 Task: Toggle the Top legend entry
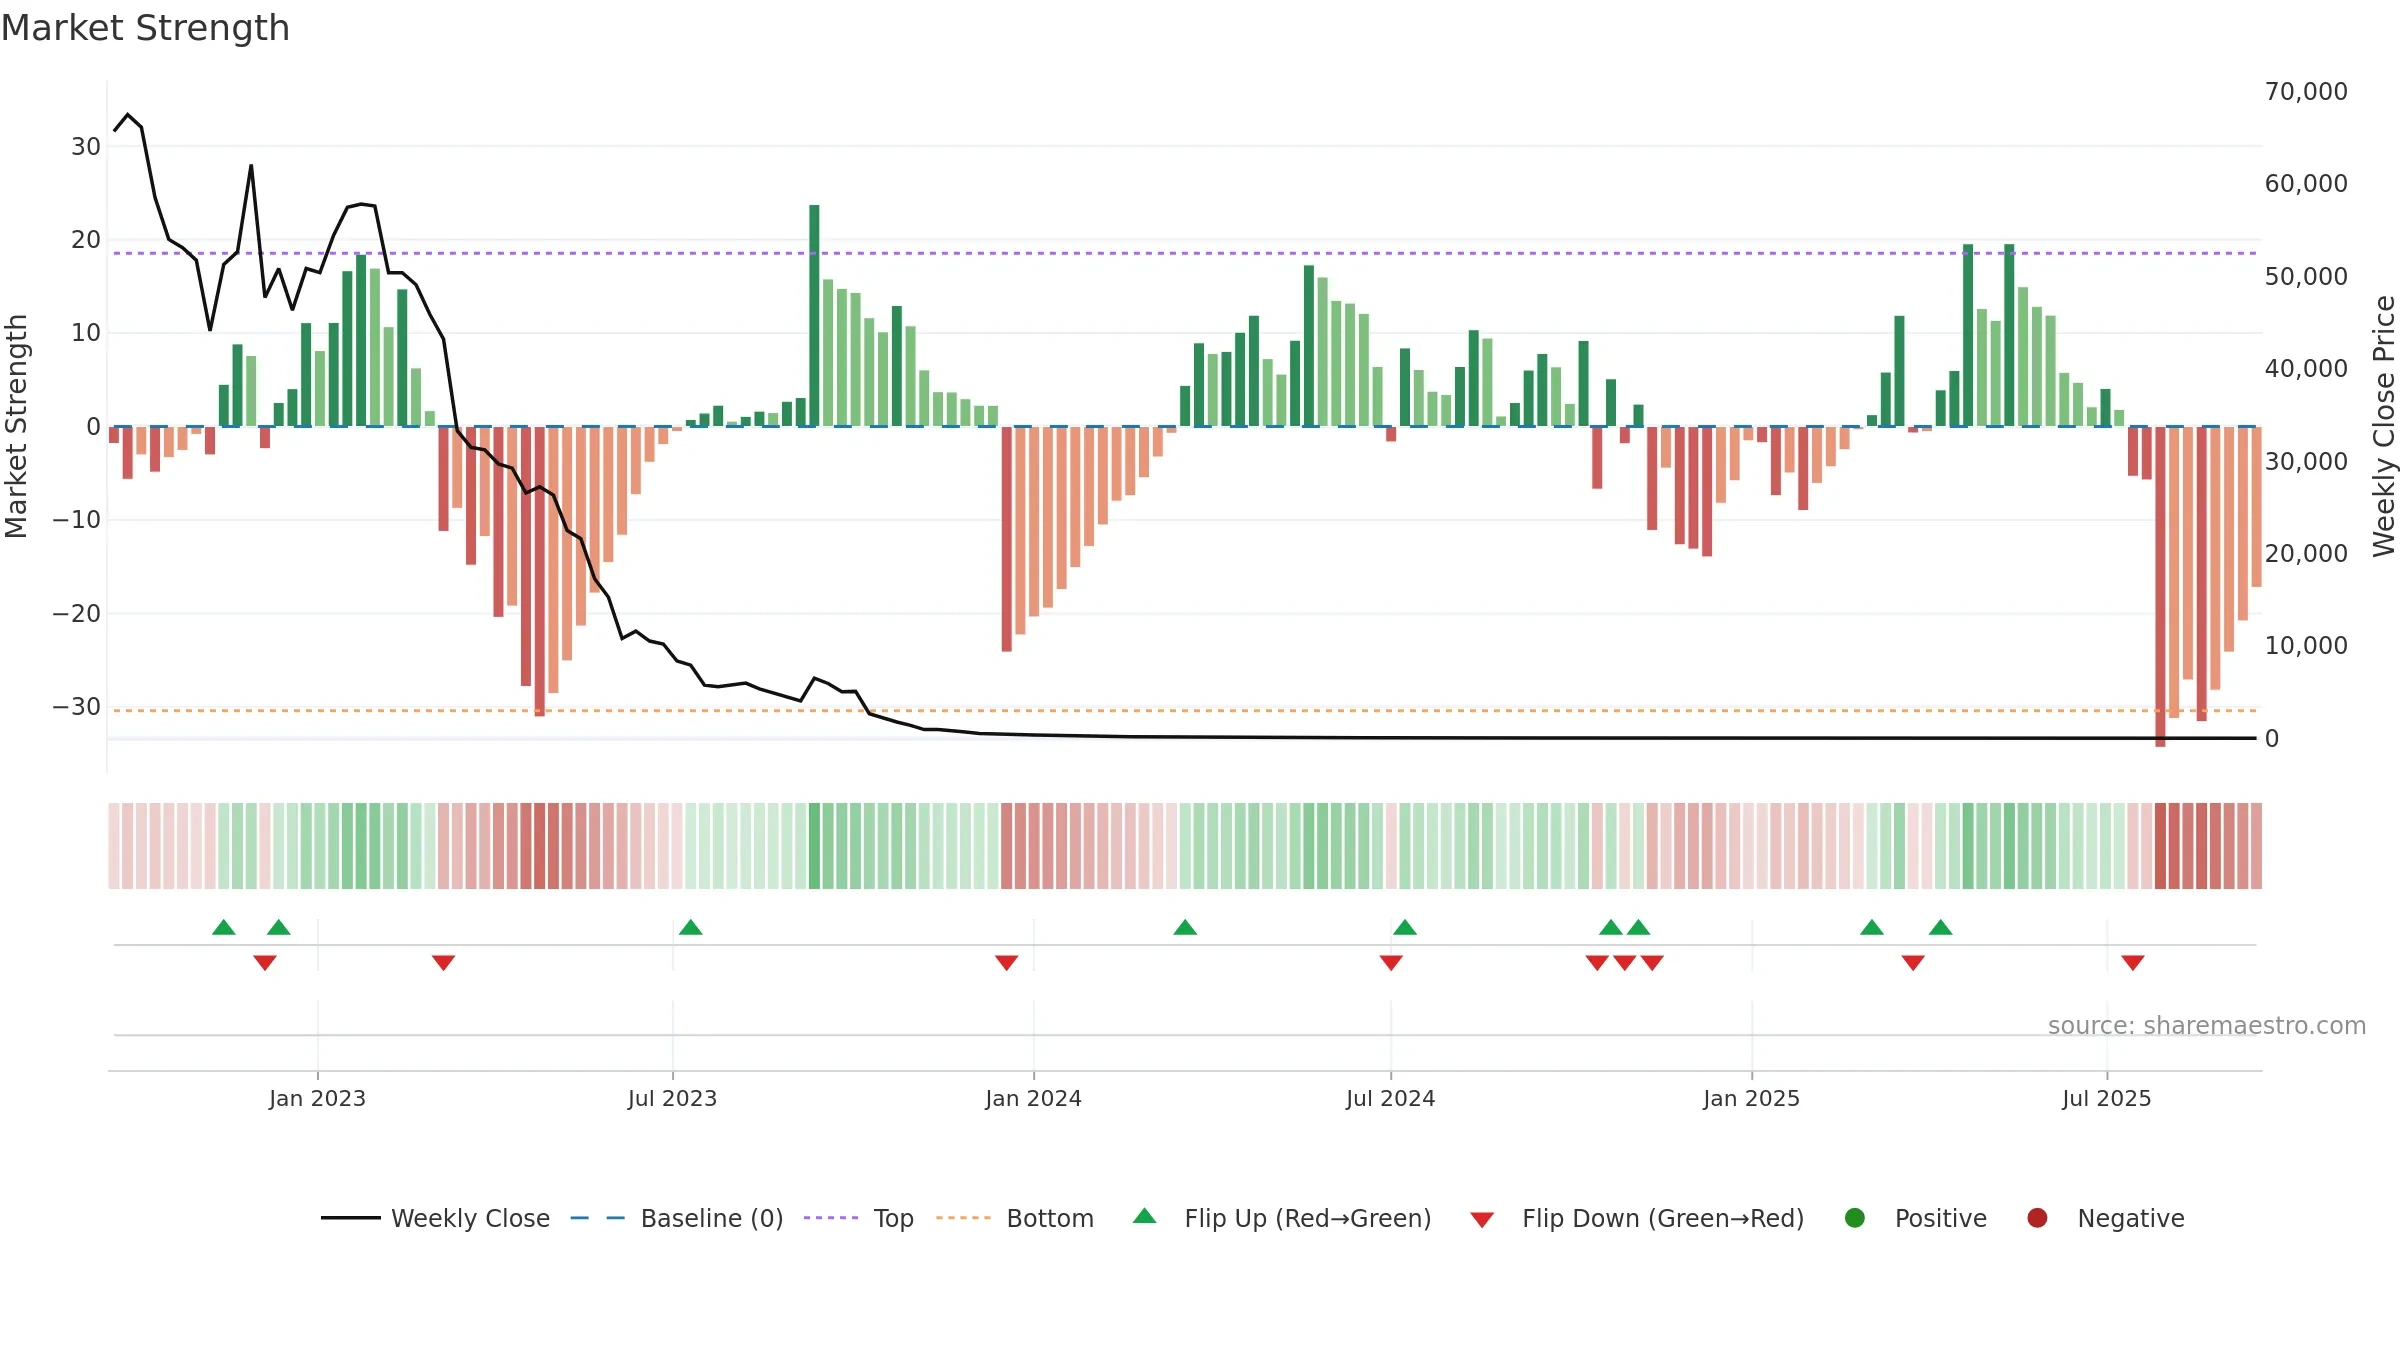[x=859, y=1218]
